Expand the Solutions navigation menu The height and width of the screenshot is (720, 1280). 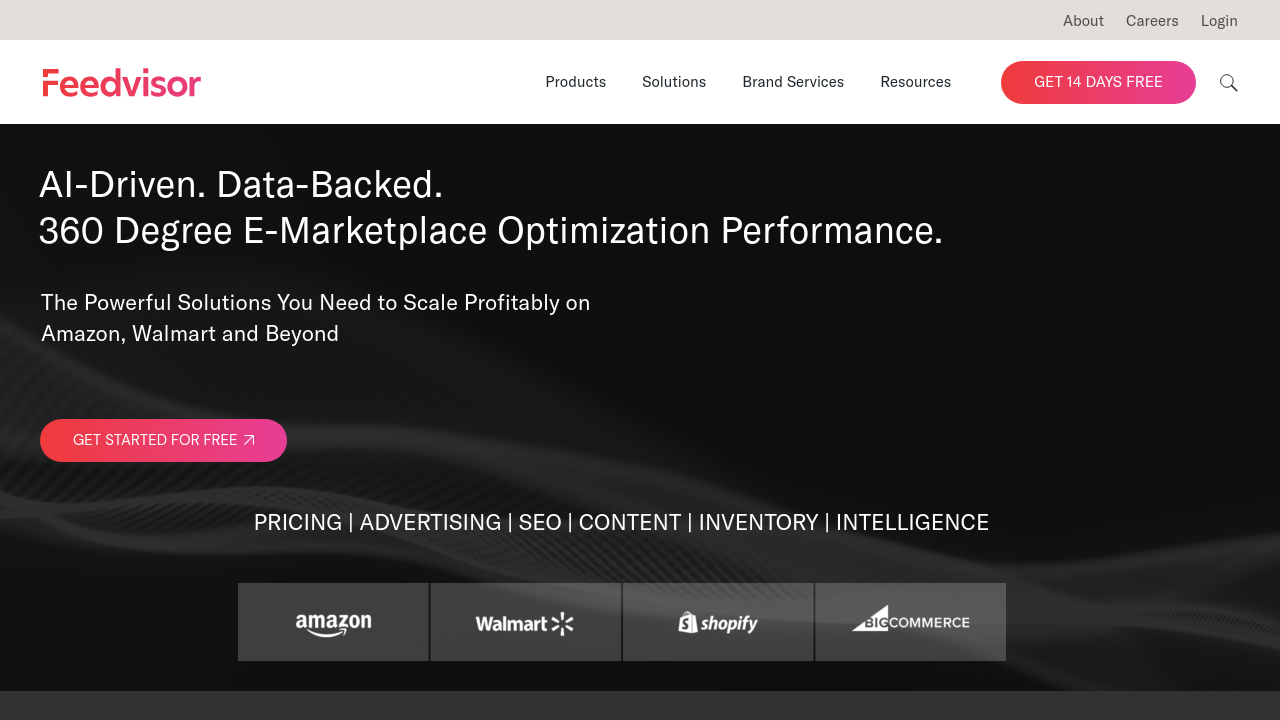tap(674, 82)
